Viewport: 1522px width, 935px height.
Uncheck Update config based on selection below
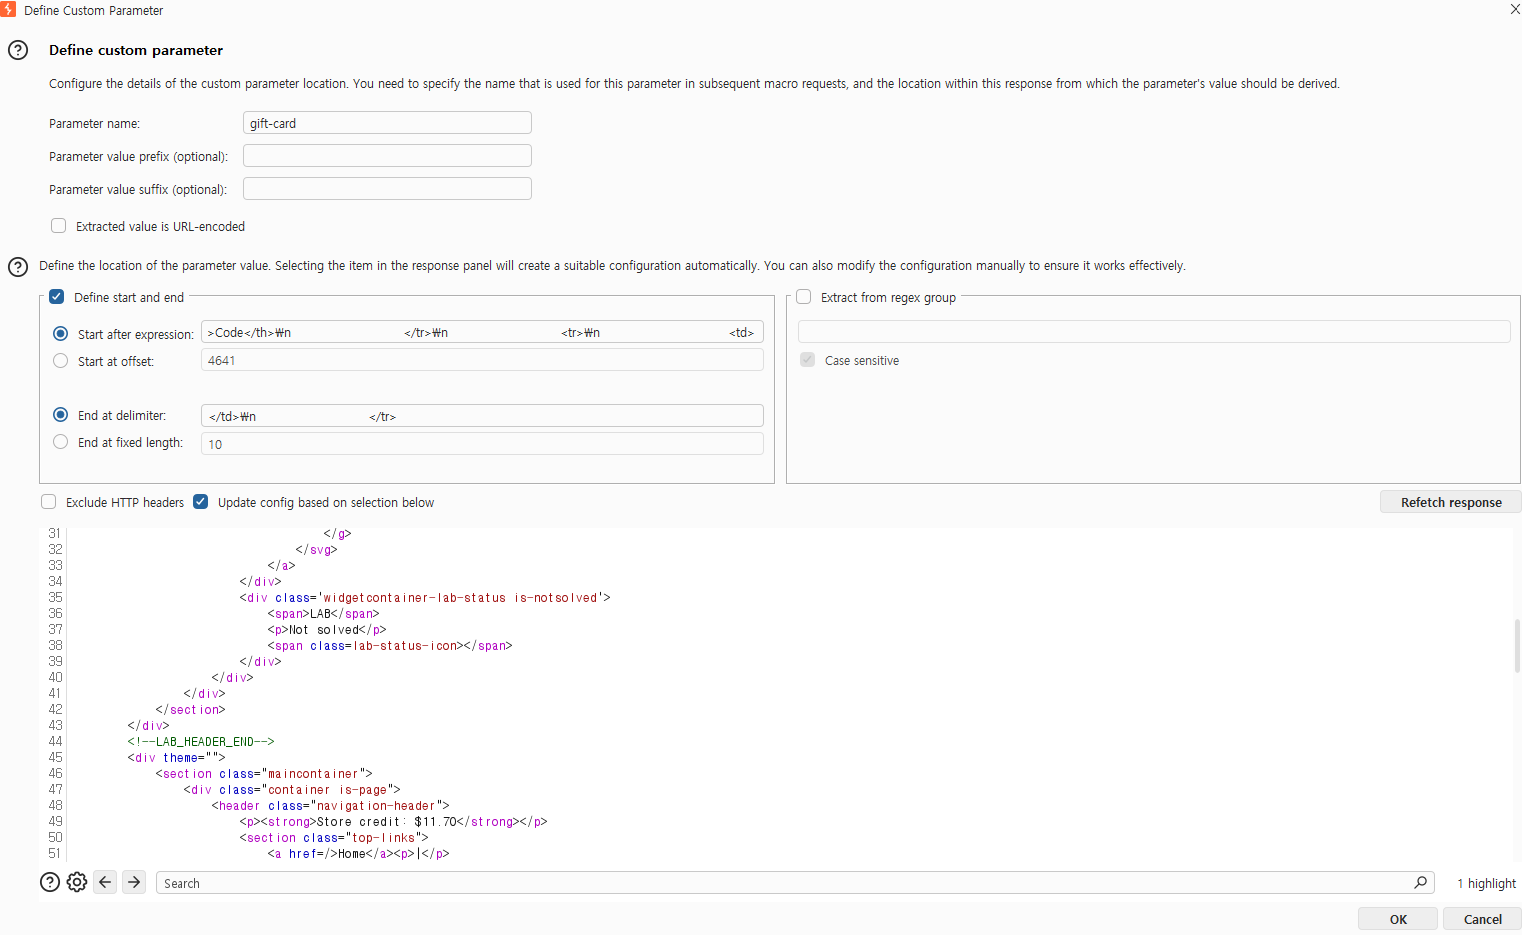coord(201,502)
